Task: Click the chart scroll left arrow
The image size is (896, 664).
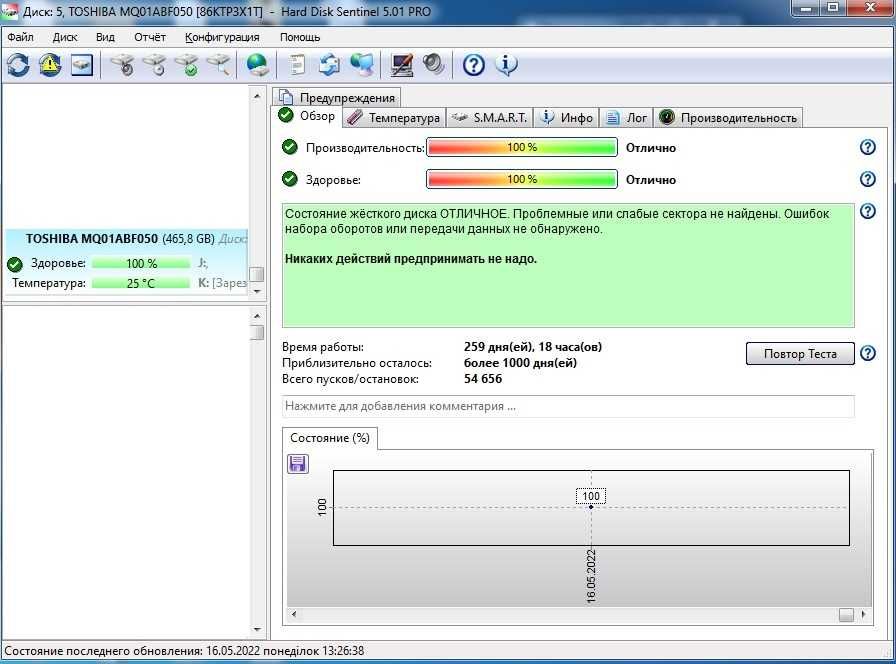Action: pyautogui.click(x=294, y=614)
